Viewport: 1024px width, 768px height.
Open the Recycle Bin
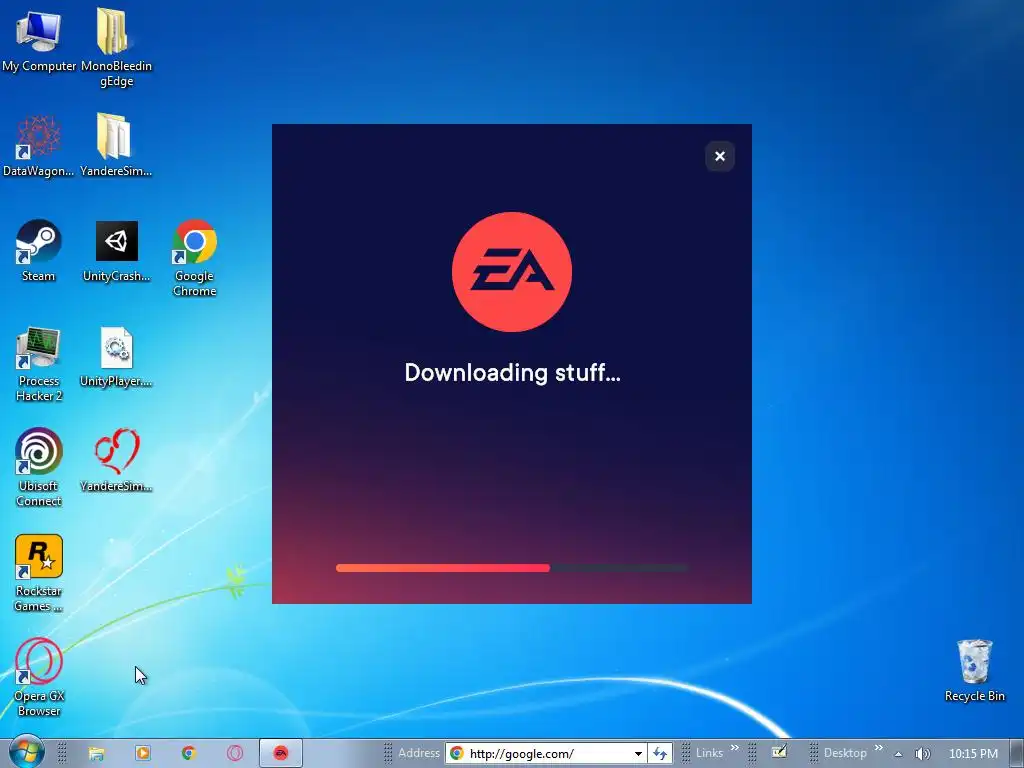tap(974, 670)
